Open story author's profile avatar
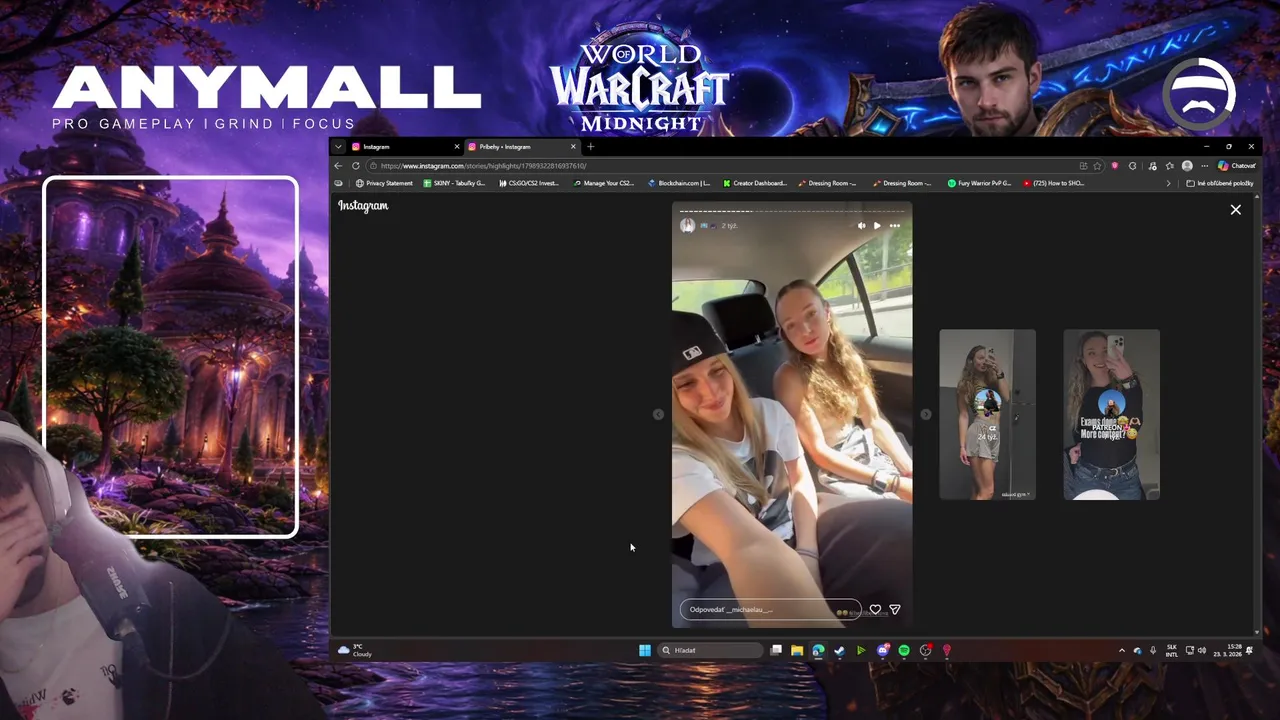The image size is (1280, 720). point(687,225)
